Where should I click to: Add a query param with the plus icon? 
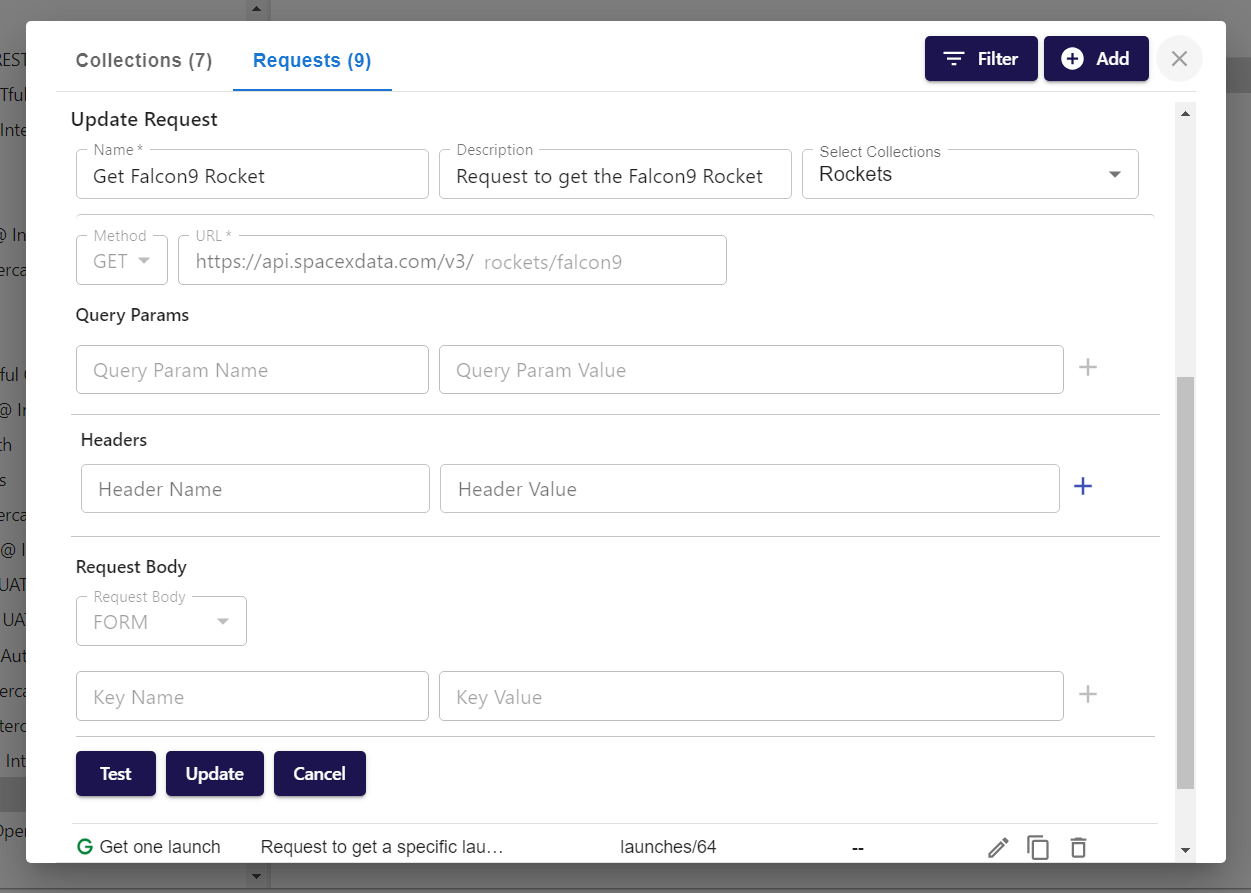click(x=1088, y=367)
